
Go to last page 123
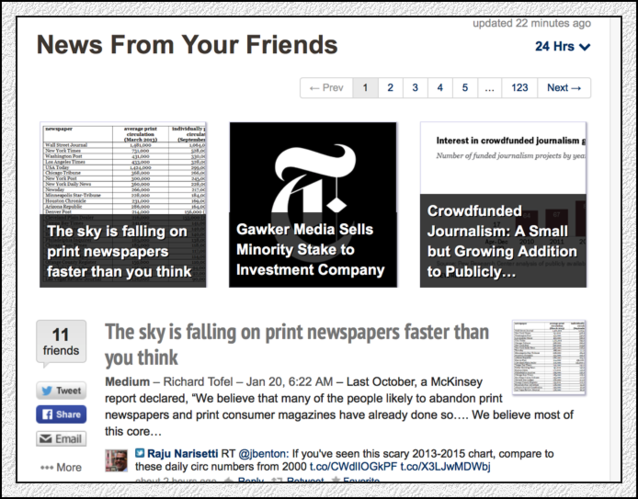tap(519, 88)
